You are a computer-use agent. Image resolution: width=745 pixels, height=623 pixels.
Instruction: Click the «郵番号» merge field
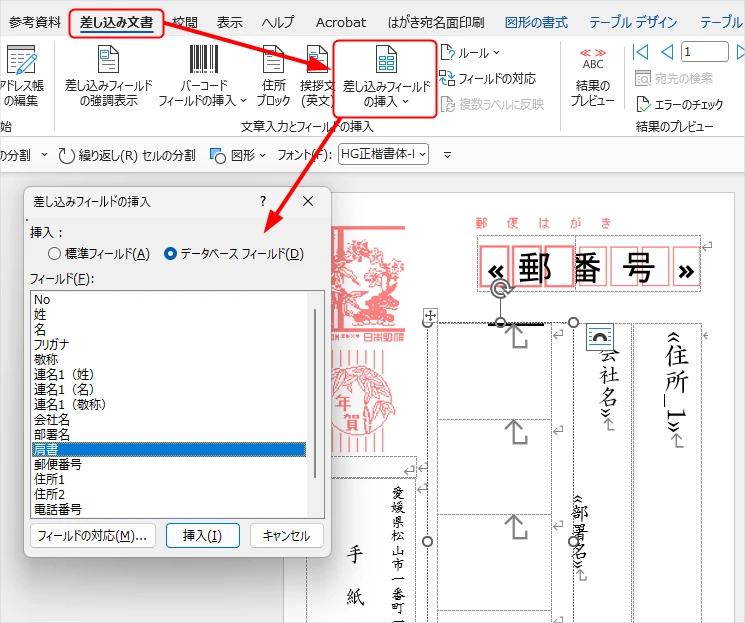click(x=589, y=268)
